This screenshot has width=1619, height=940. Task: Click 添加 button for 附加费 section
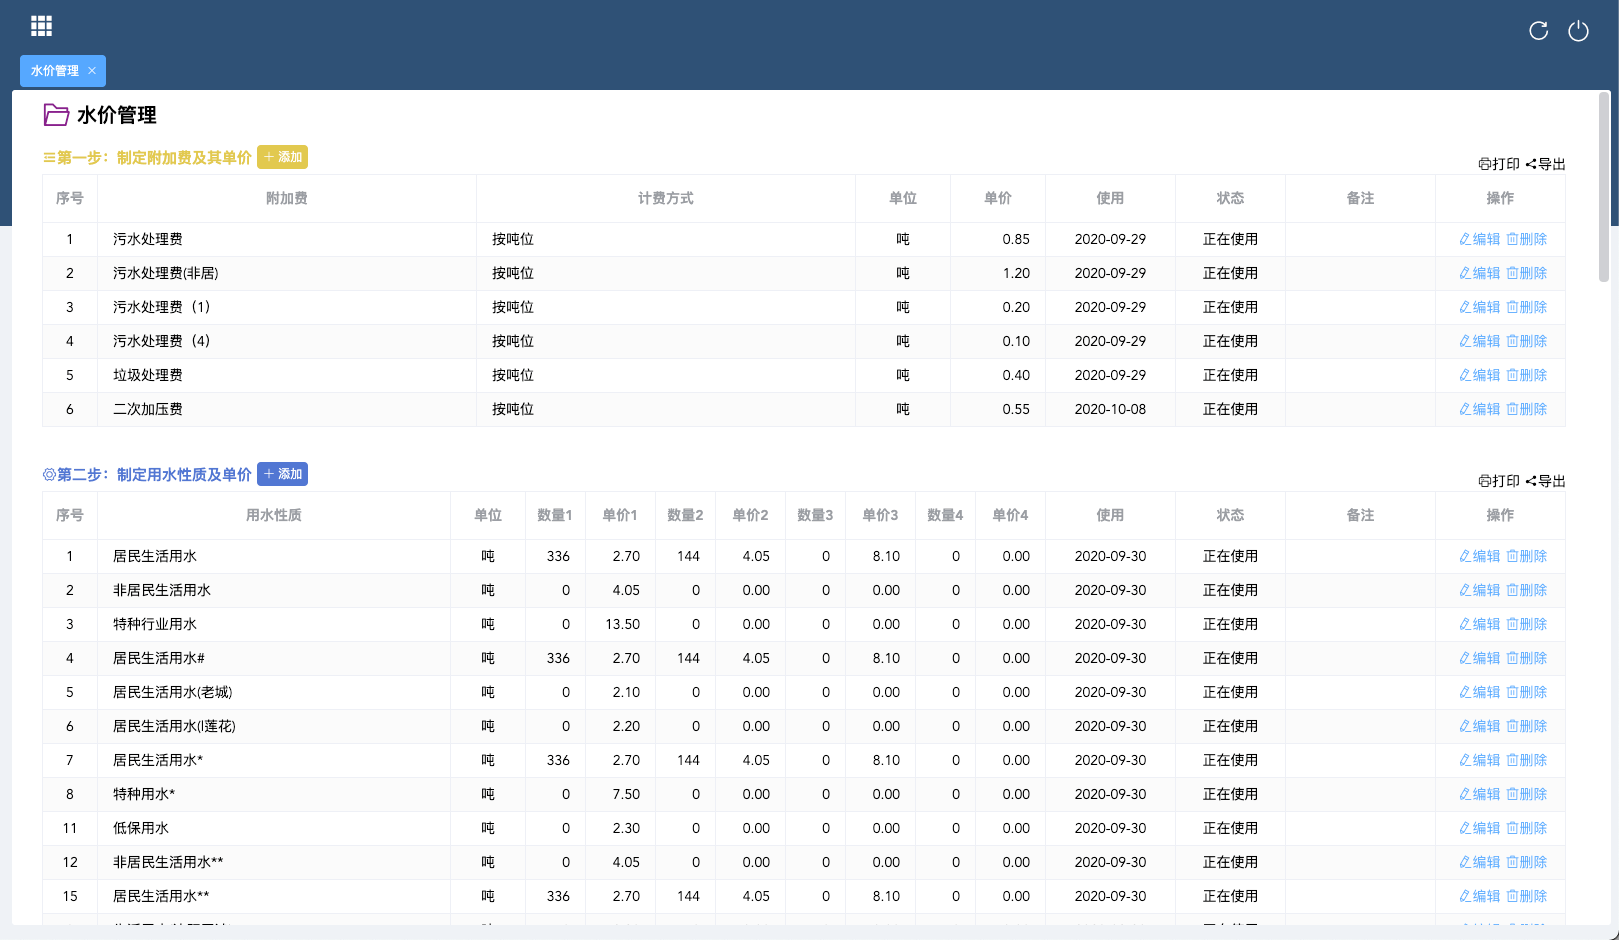coord(282,157)
